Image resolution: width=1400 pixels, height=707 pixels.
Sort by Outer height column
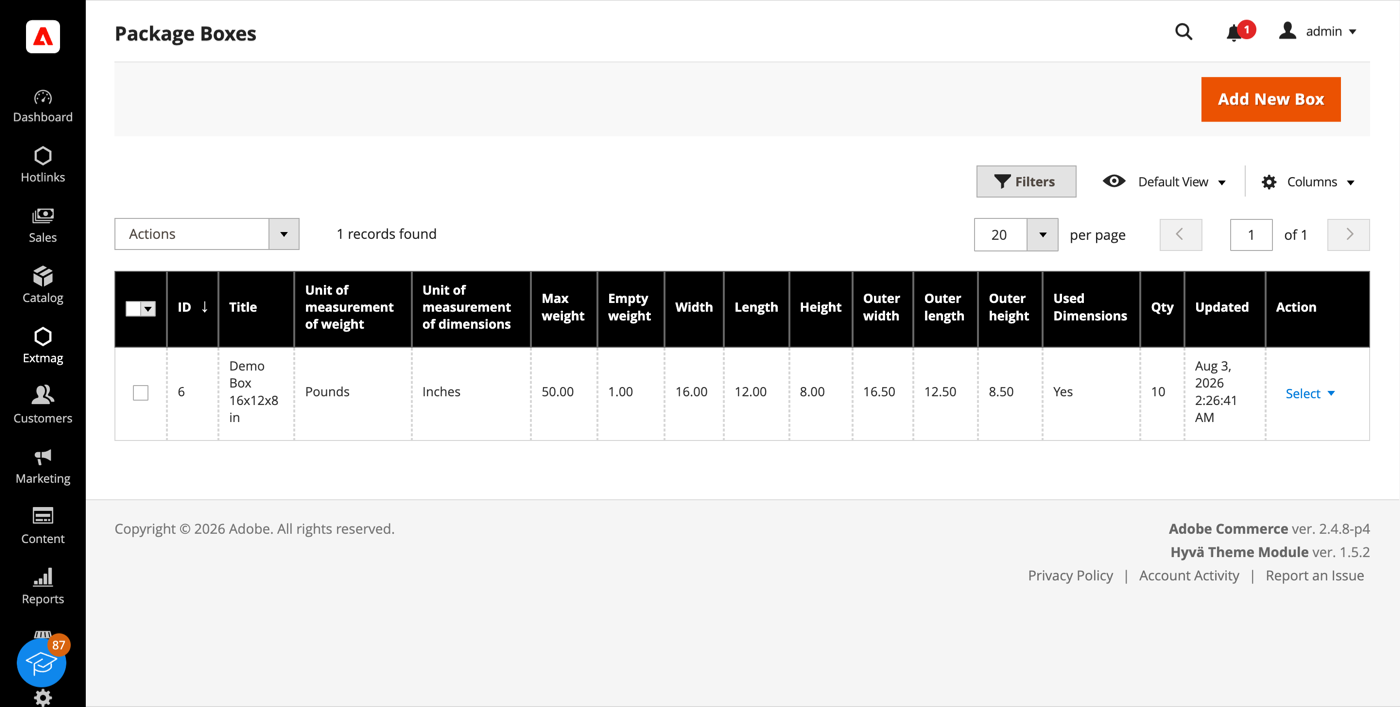(x=1010, y=308)
